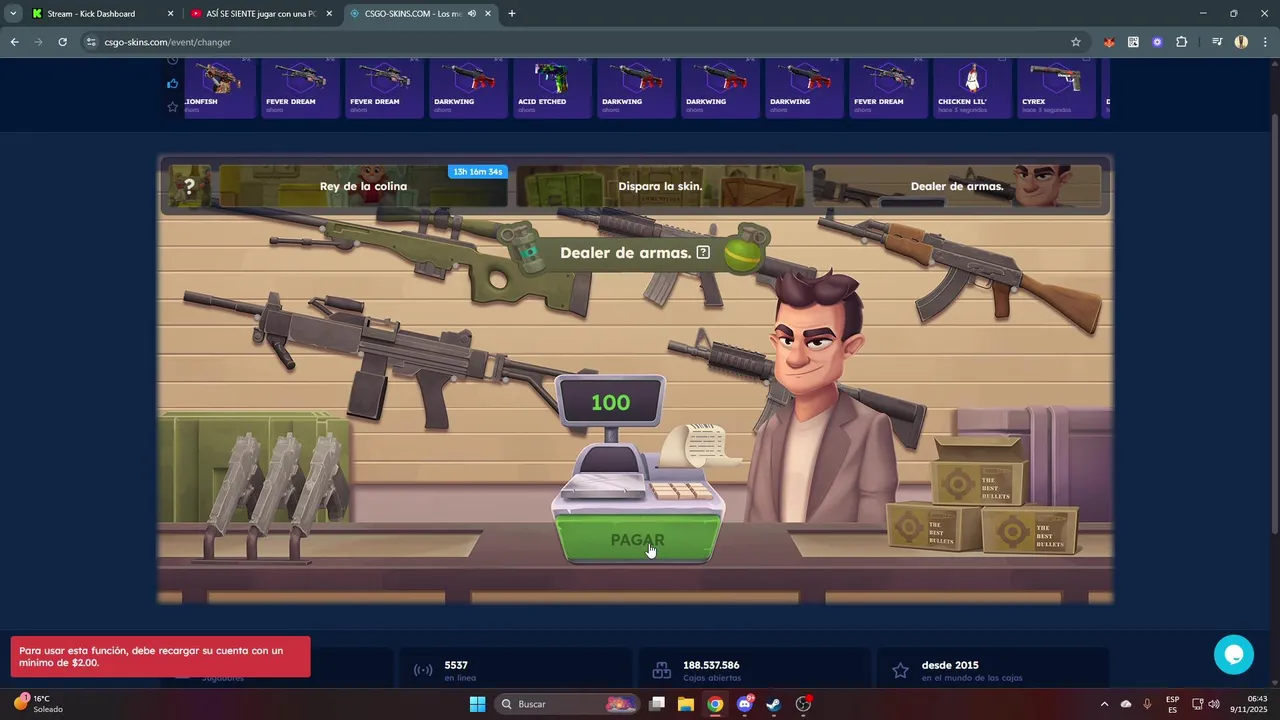Viewport: 1280px width, 720px height.
Task: Click the desde 2015 stat
Action: point(993,669)
